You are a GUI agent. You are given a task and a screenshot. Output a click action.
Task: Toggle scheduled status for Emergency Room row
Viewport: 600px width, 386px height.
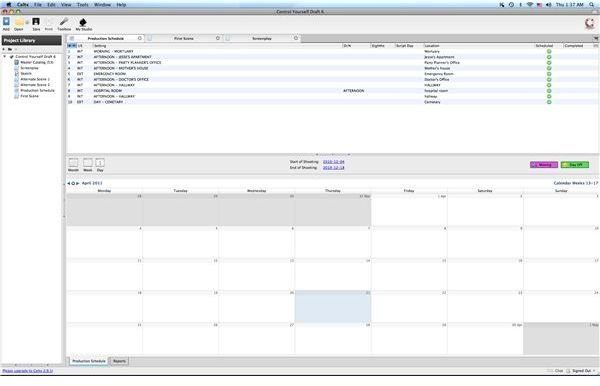(549, 74)
